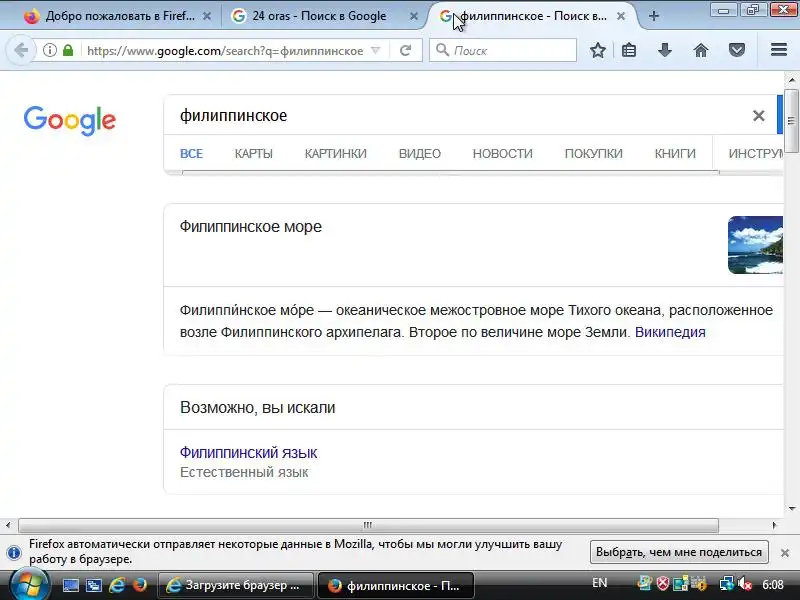Click the horizontal scrollbar right arrow

(774, 525)
